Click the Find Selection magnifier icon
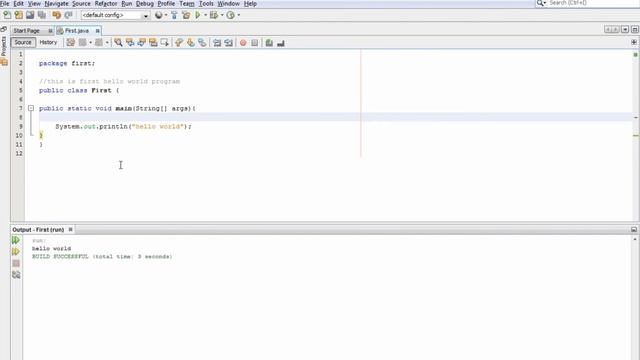 point(118,42)
